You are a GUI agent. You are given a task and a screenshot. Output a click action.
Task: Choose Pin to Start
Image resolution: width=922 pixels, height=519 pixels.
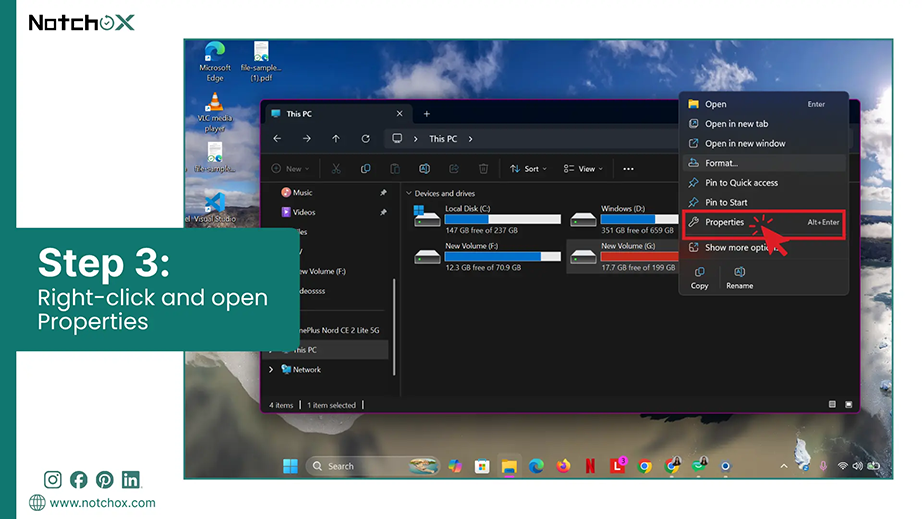pyautogui.click(x=764, y=202)
